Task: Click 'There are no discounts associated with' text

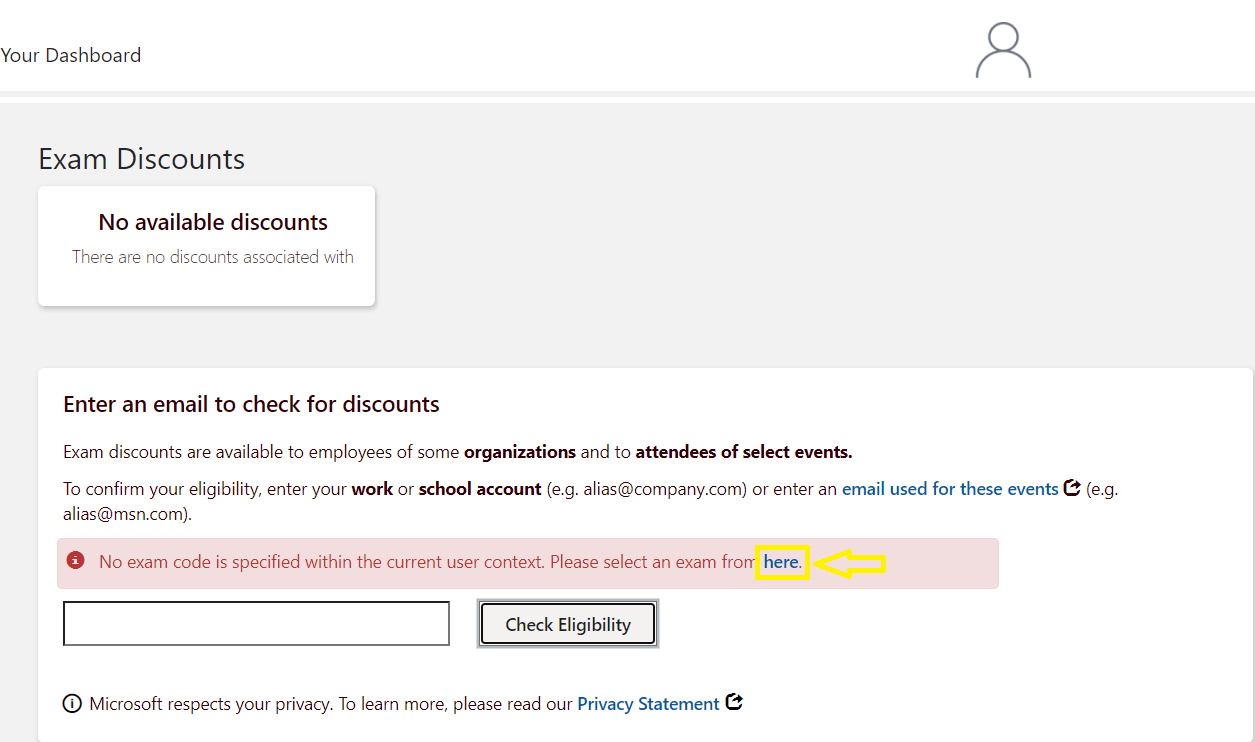Action: click(x=213, y=257)
